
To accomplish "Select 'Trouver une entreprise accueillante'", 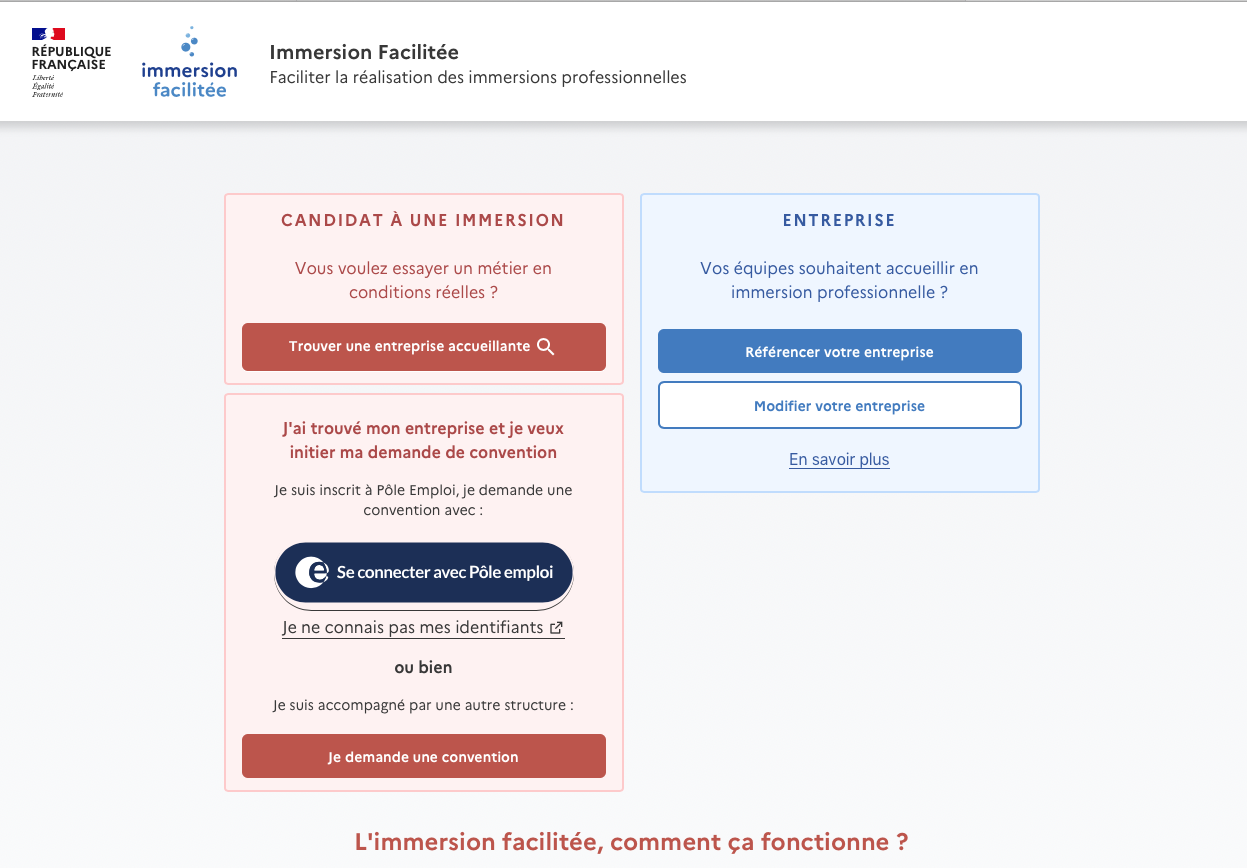I will pyautogui.click(x=423, y=346).
